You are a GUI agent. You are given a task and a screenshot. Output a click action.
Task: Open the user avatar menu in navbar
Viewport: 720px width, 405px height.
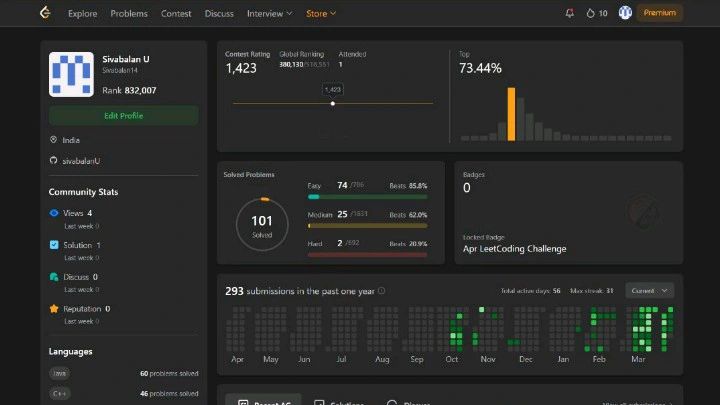(x=625, y=12)
